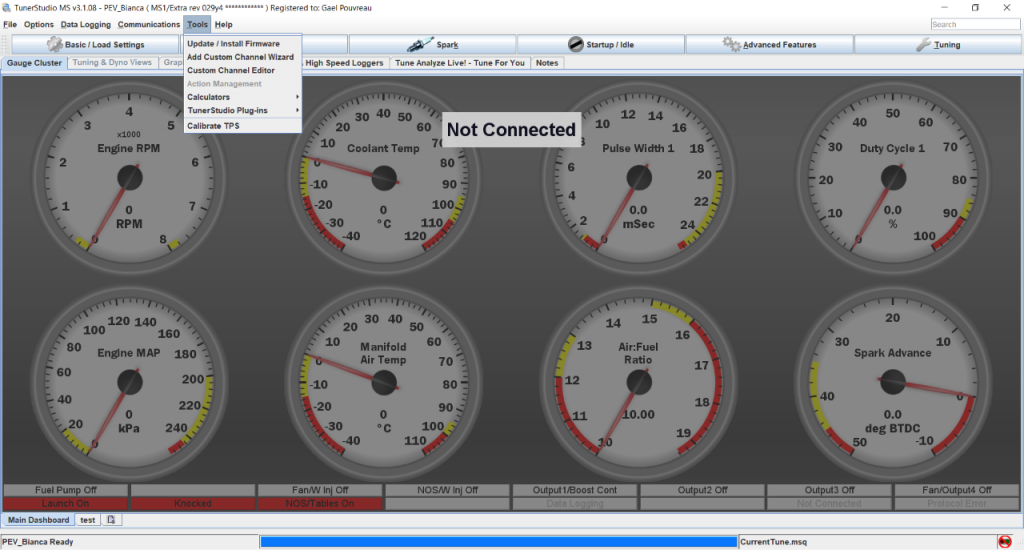Image resolution: width=1024 pixels, height=550 pixels.
Task: Click the red connection status icon
Action: (x=1004, y=542)
